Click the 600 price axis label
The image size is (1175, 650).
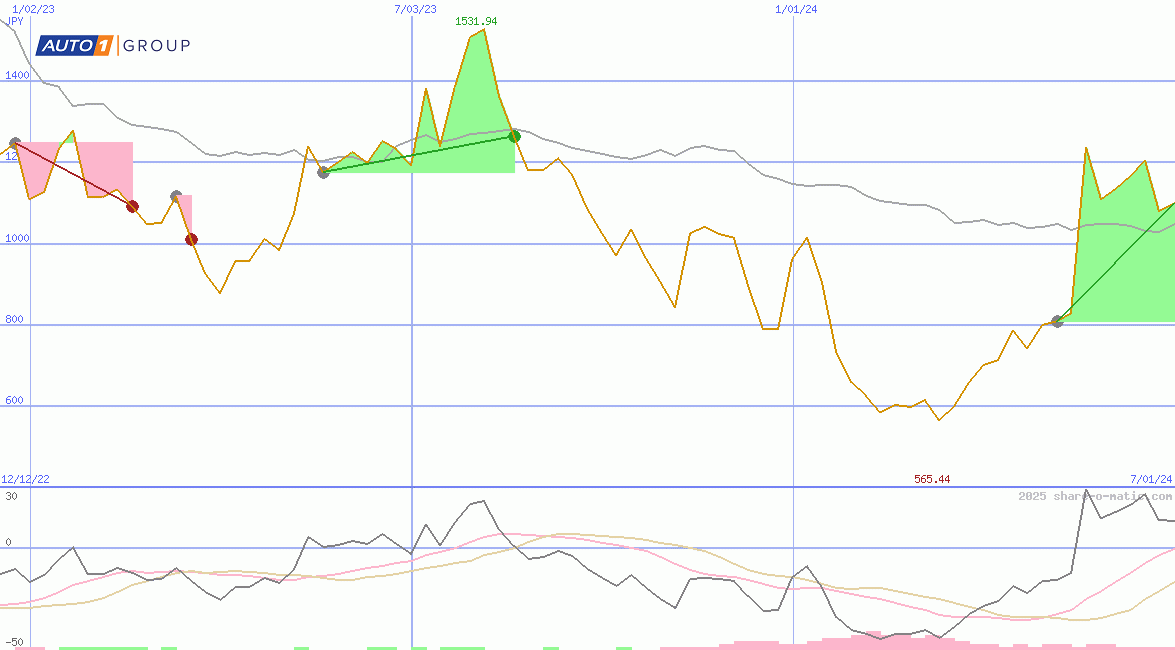tap(13, 400)
